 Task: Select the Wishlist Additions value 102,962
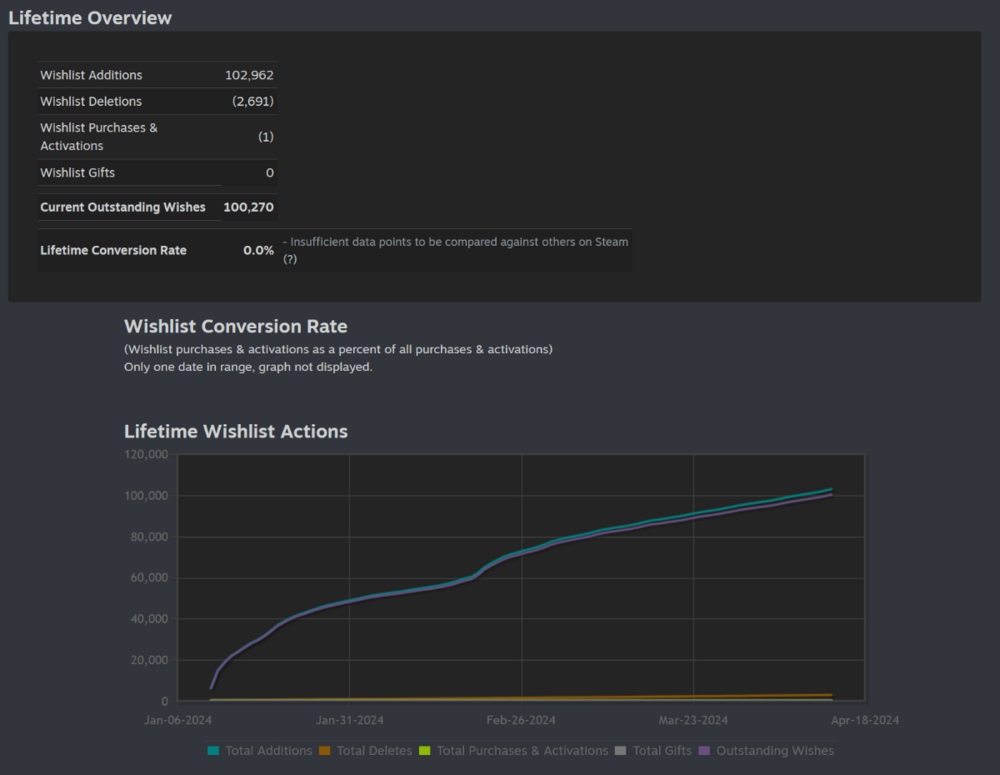[x=249, y=75]
